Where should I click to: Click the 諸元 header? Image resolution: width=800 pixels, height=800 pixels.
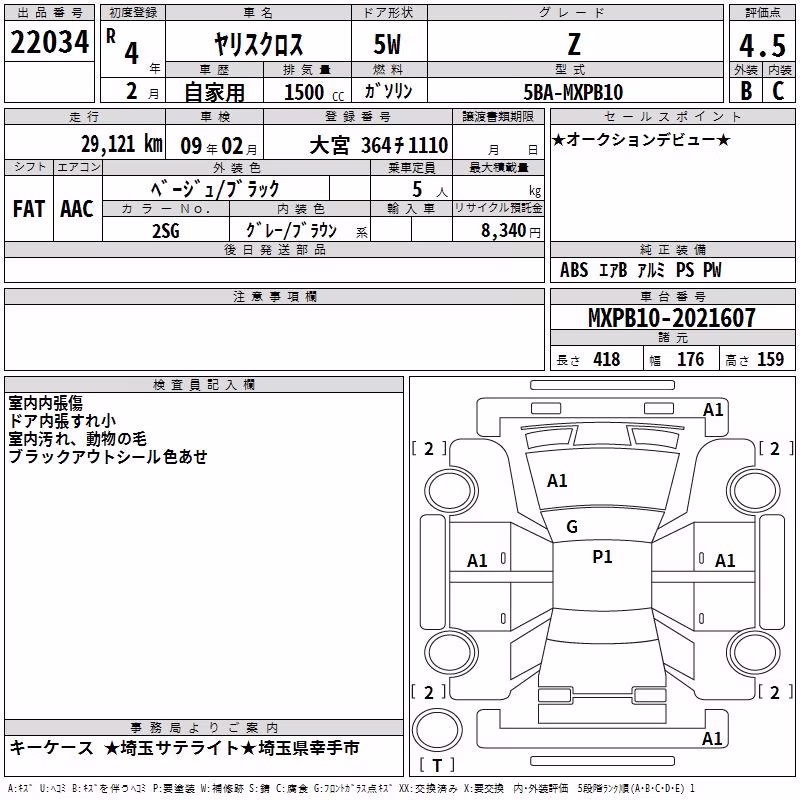673,338
